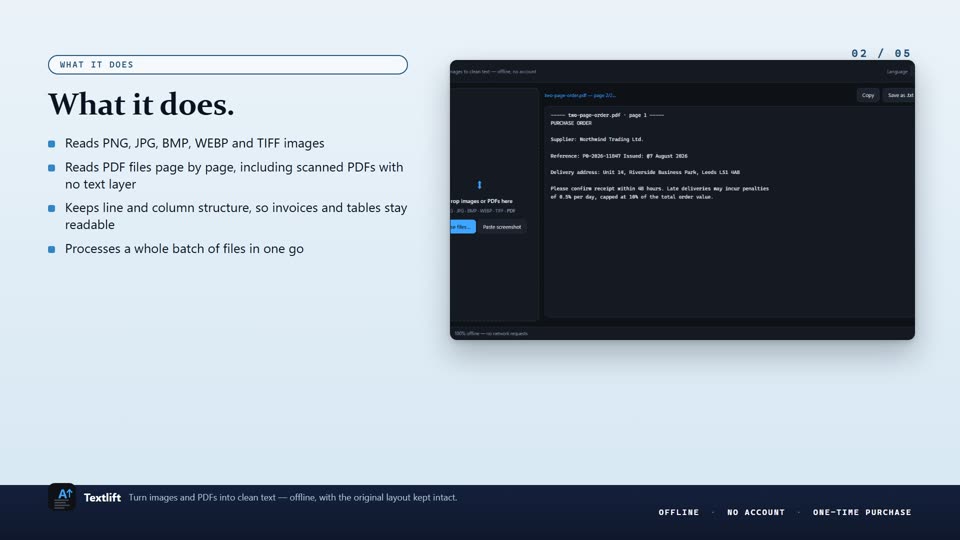Image resolution: width=960 pixels, height=540 pixels.
Task: Click the extracted text output area
Action: [729, 211]
